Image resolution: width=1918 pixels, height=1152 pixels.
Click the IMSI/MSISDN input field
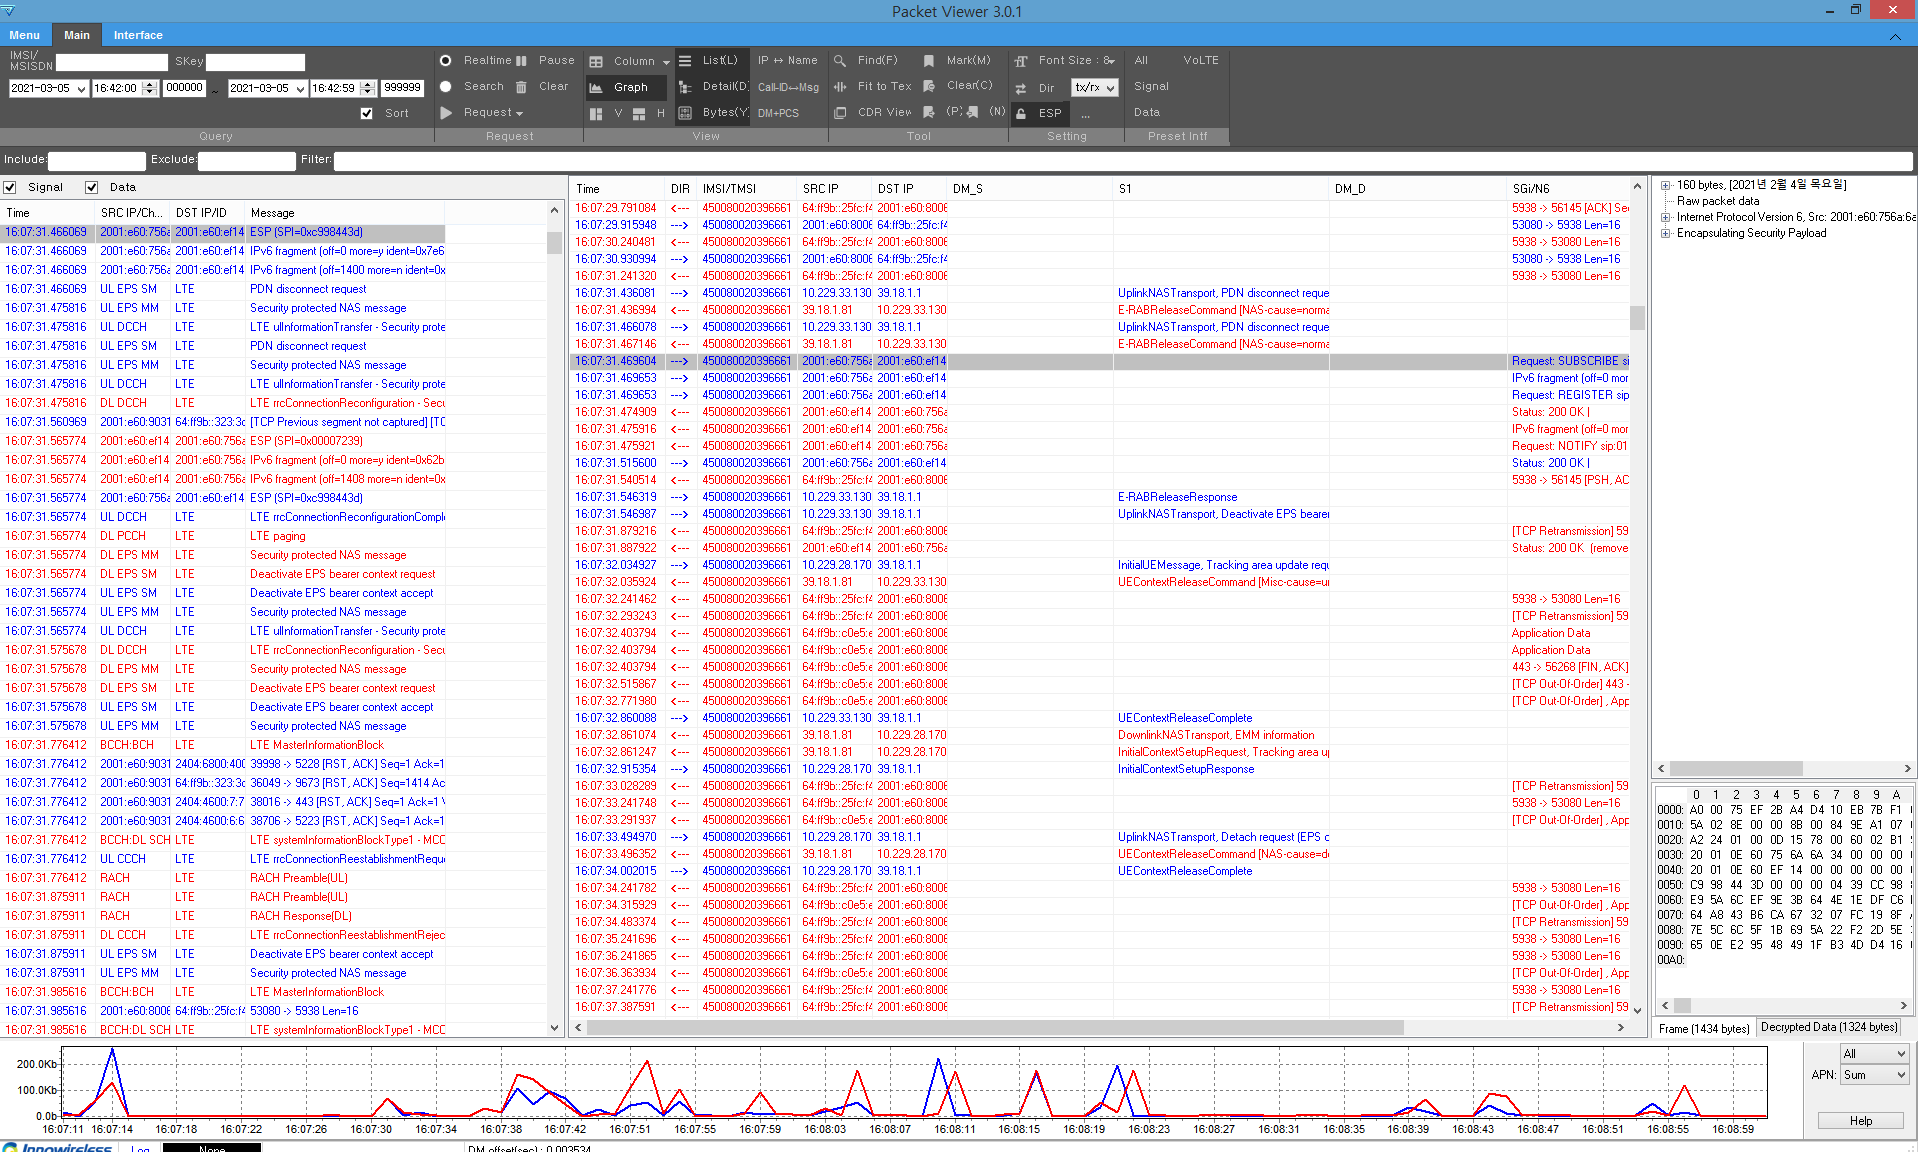pyautogui.click(x=112, y=62)
